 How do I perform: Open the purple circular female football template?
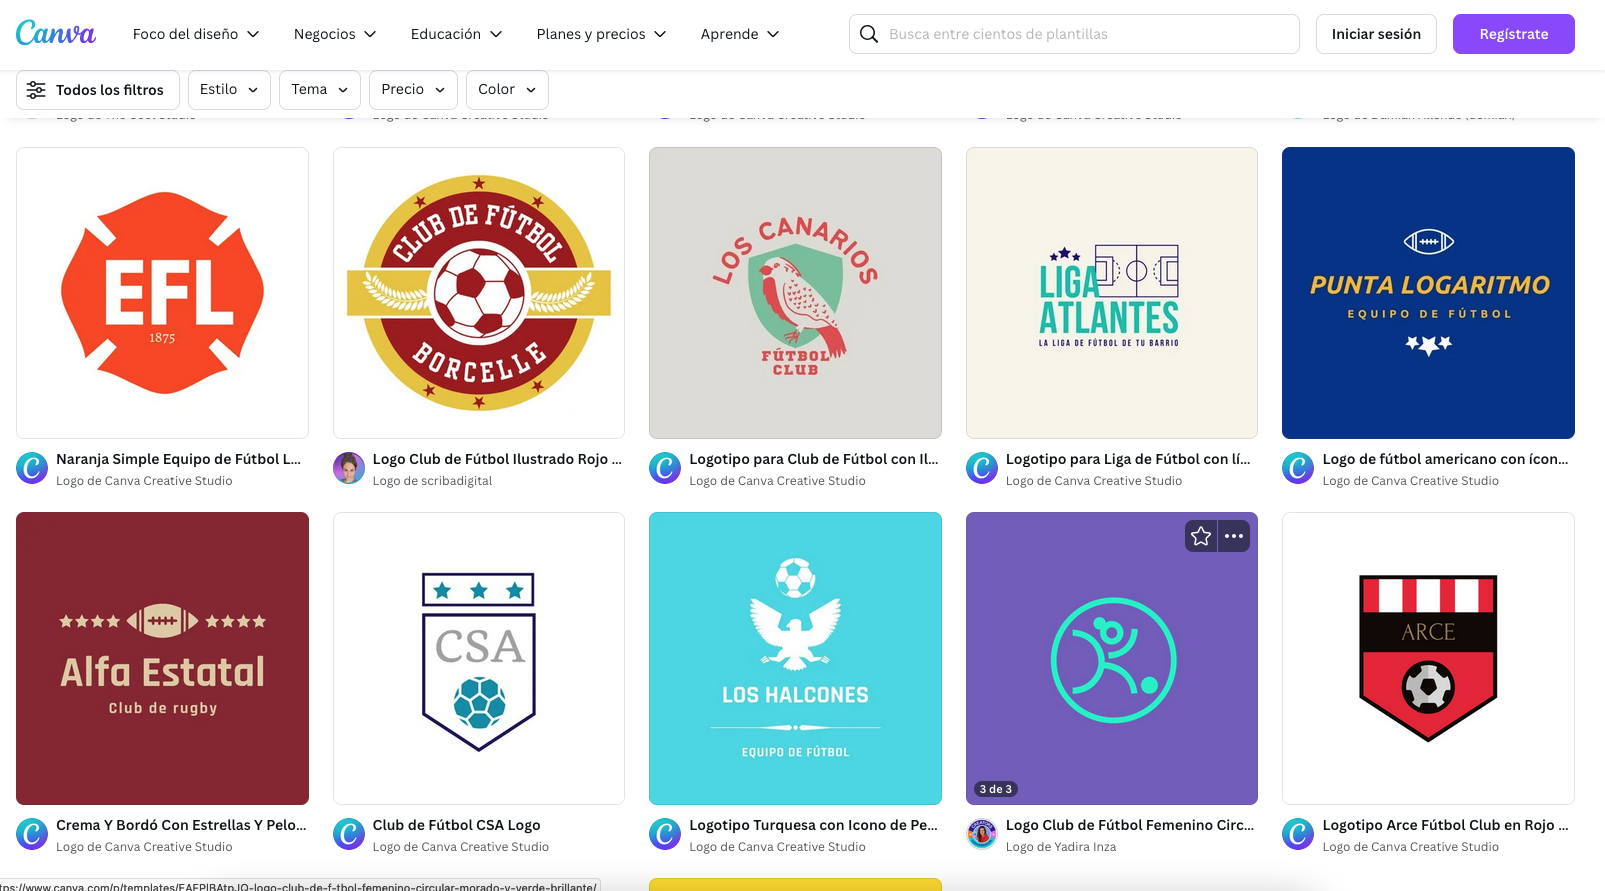coord(1112,658)
